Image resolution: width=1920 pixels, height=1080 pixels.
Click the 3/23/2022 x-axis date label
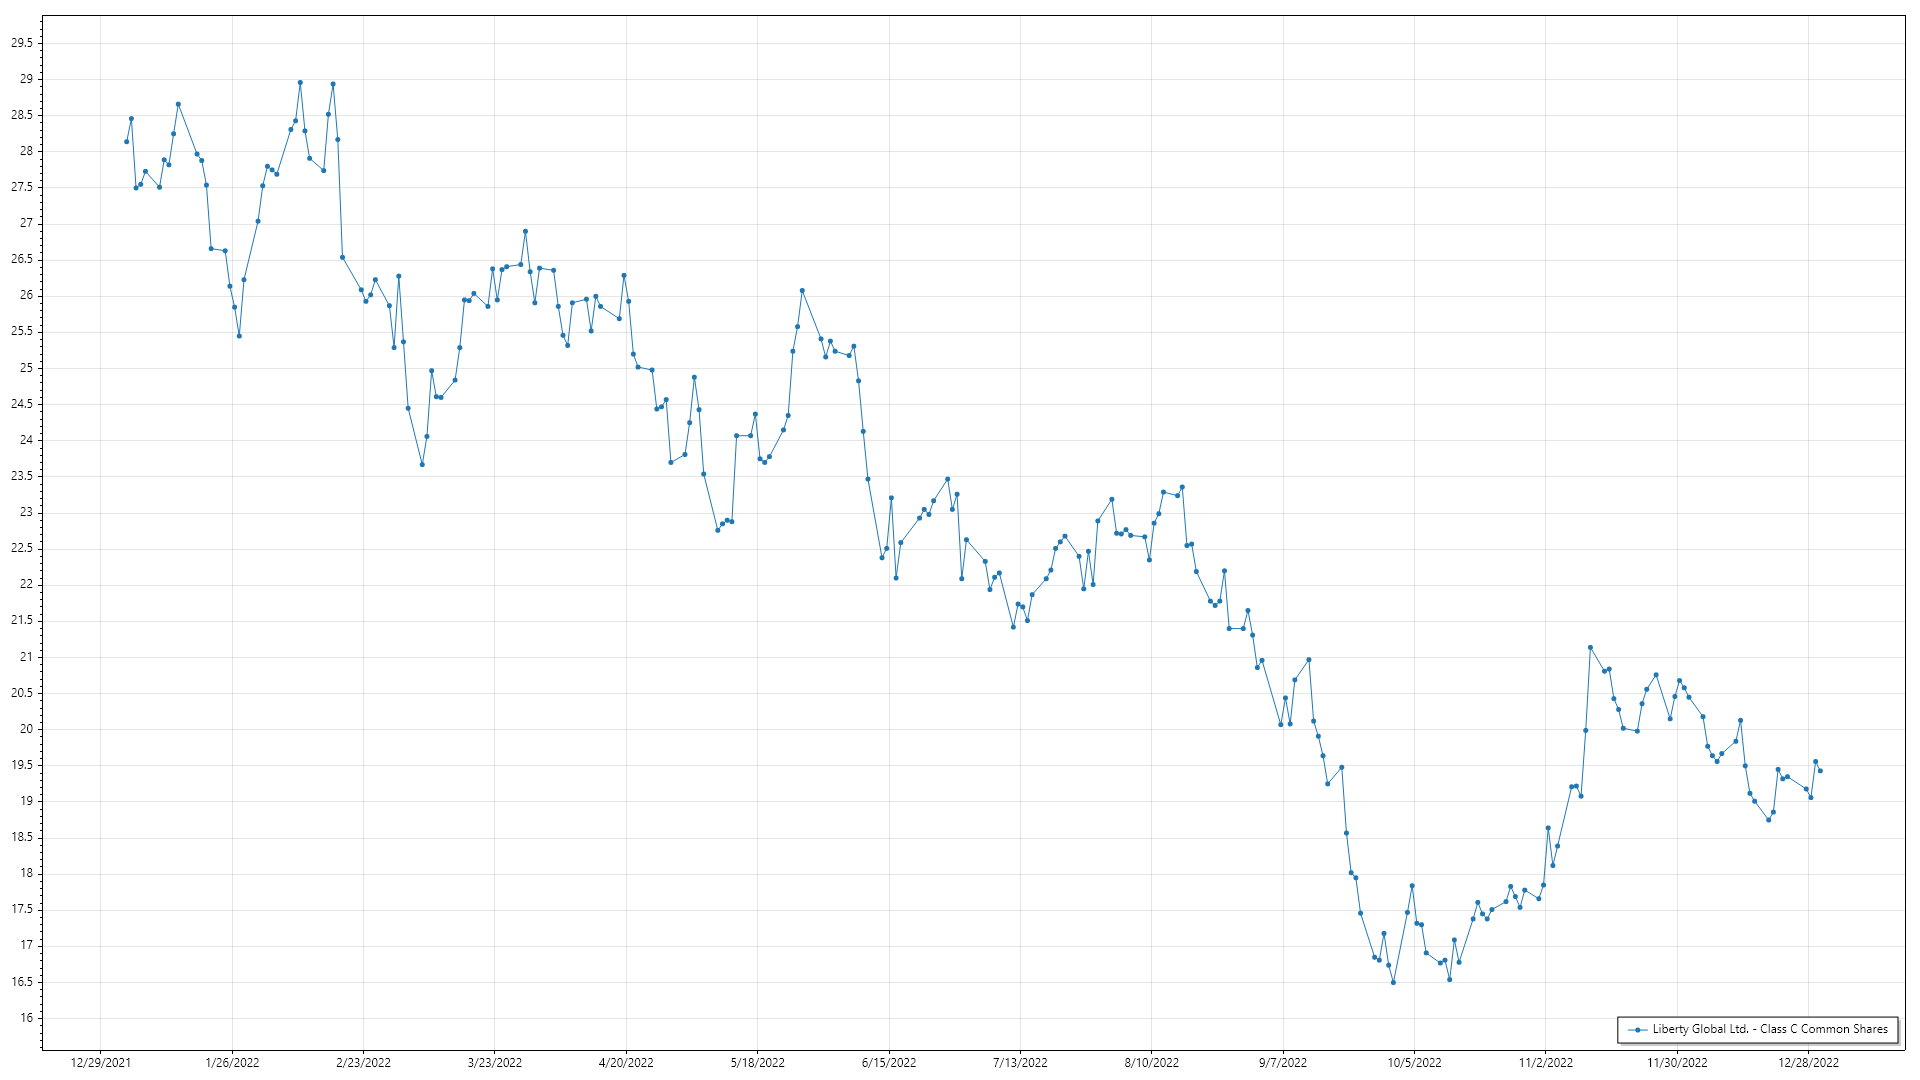coord(494,1062)
